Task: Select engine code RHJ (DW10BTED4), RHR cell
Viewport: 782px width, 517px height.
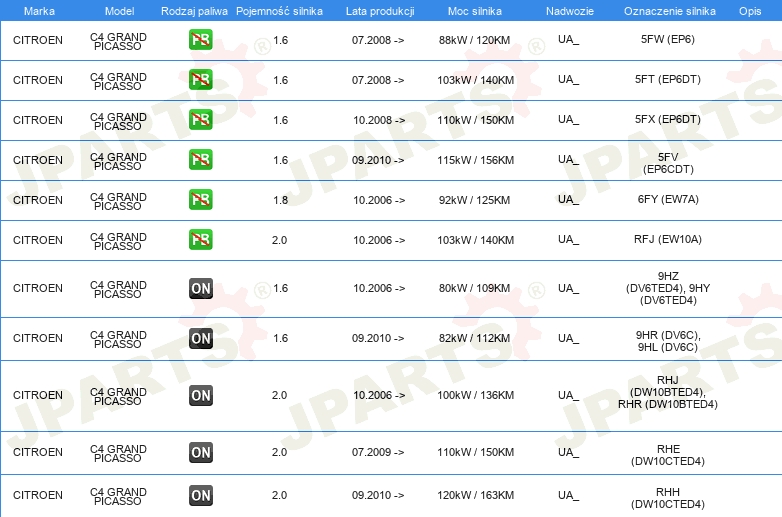Action: click(x=668, y=392)
